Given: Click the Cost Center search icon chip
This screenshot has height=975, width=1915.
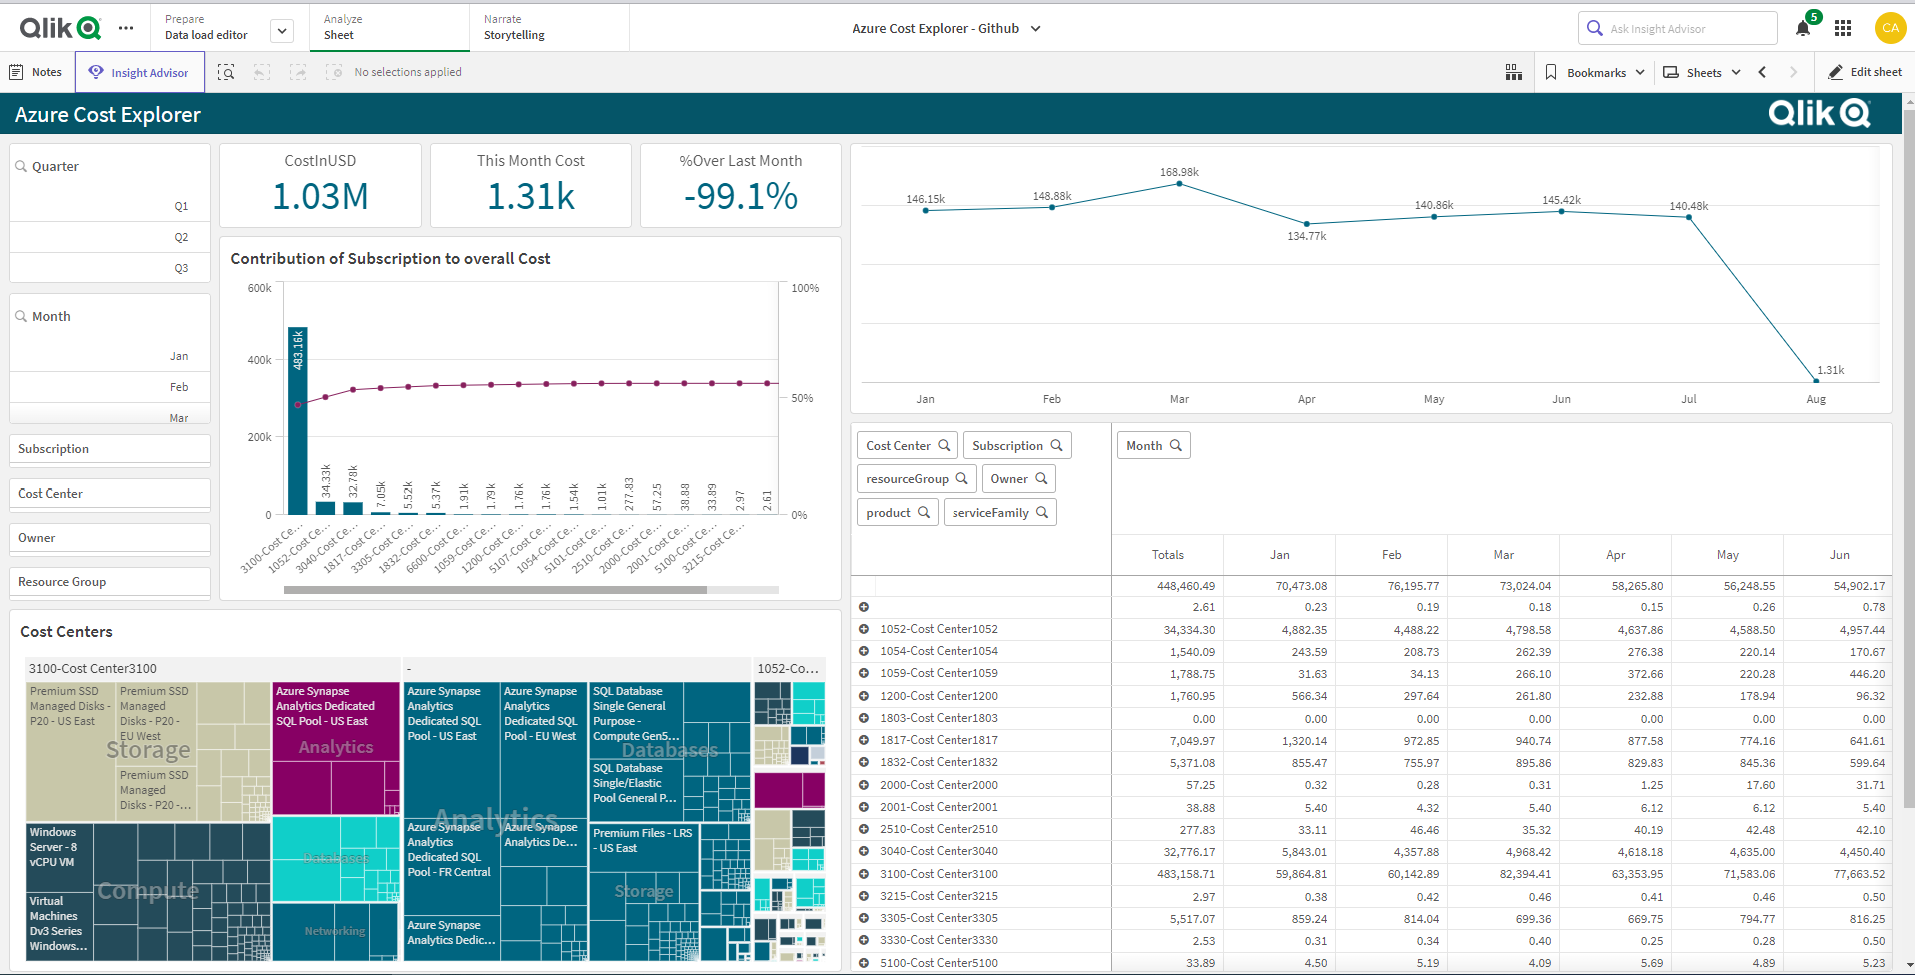Looking at the screenshot, I should pos(945,444).
